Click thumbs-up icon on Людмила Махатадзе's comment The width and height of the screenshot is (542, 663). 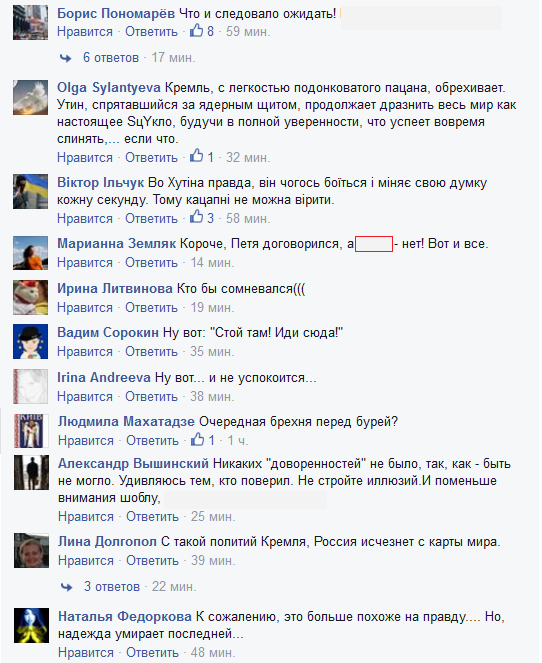click(197, 440)
